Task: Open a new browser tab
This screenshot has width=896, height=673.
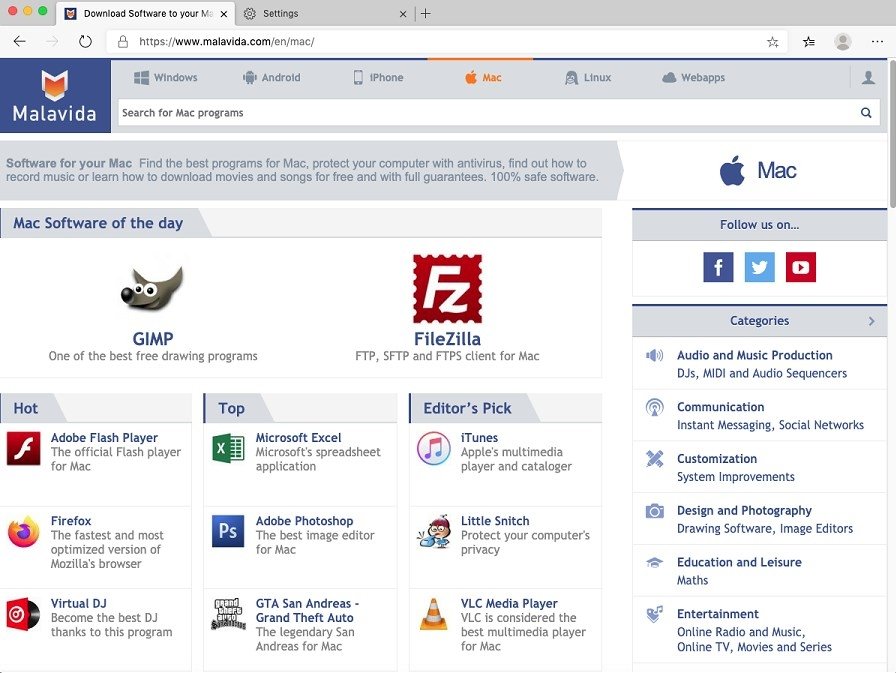Action: (x=426, y=13)
